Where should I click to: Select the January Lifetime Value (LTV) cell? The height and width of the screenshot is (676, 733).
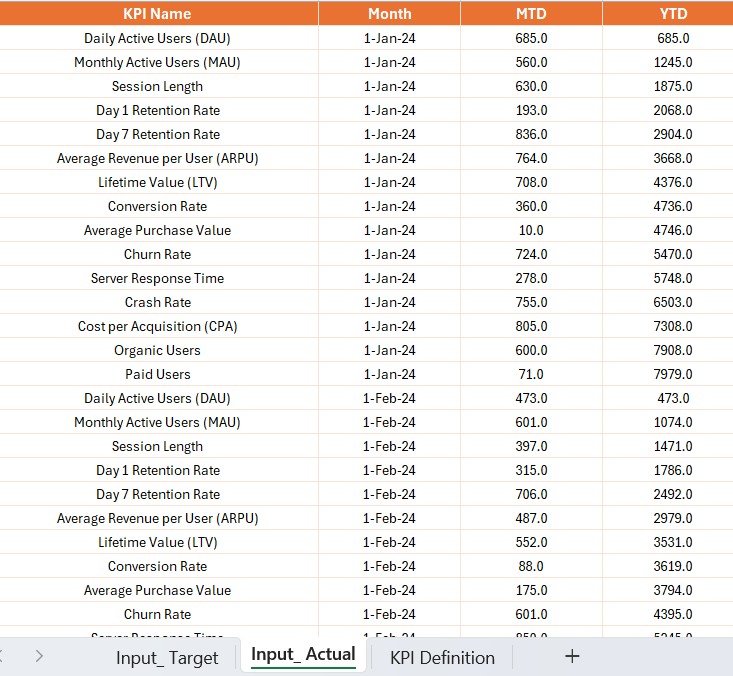tap(157, 182)
